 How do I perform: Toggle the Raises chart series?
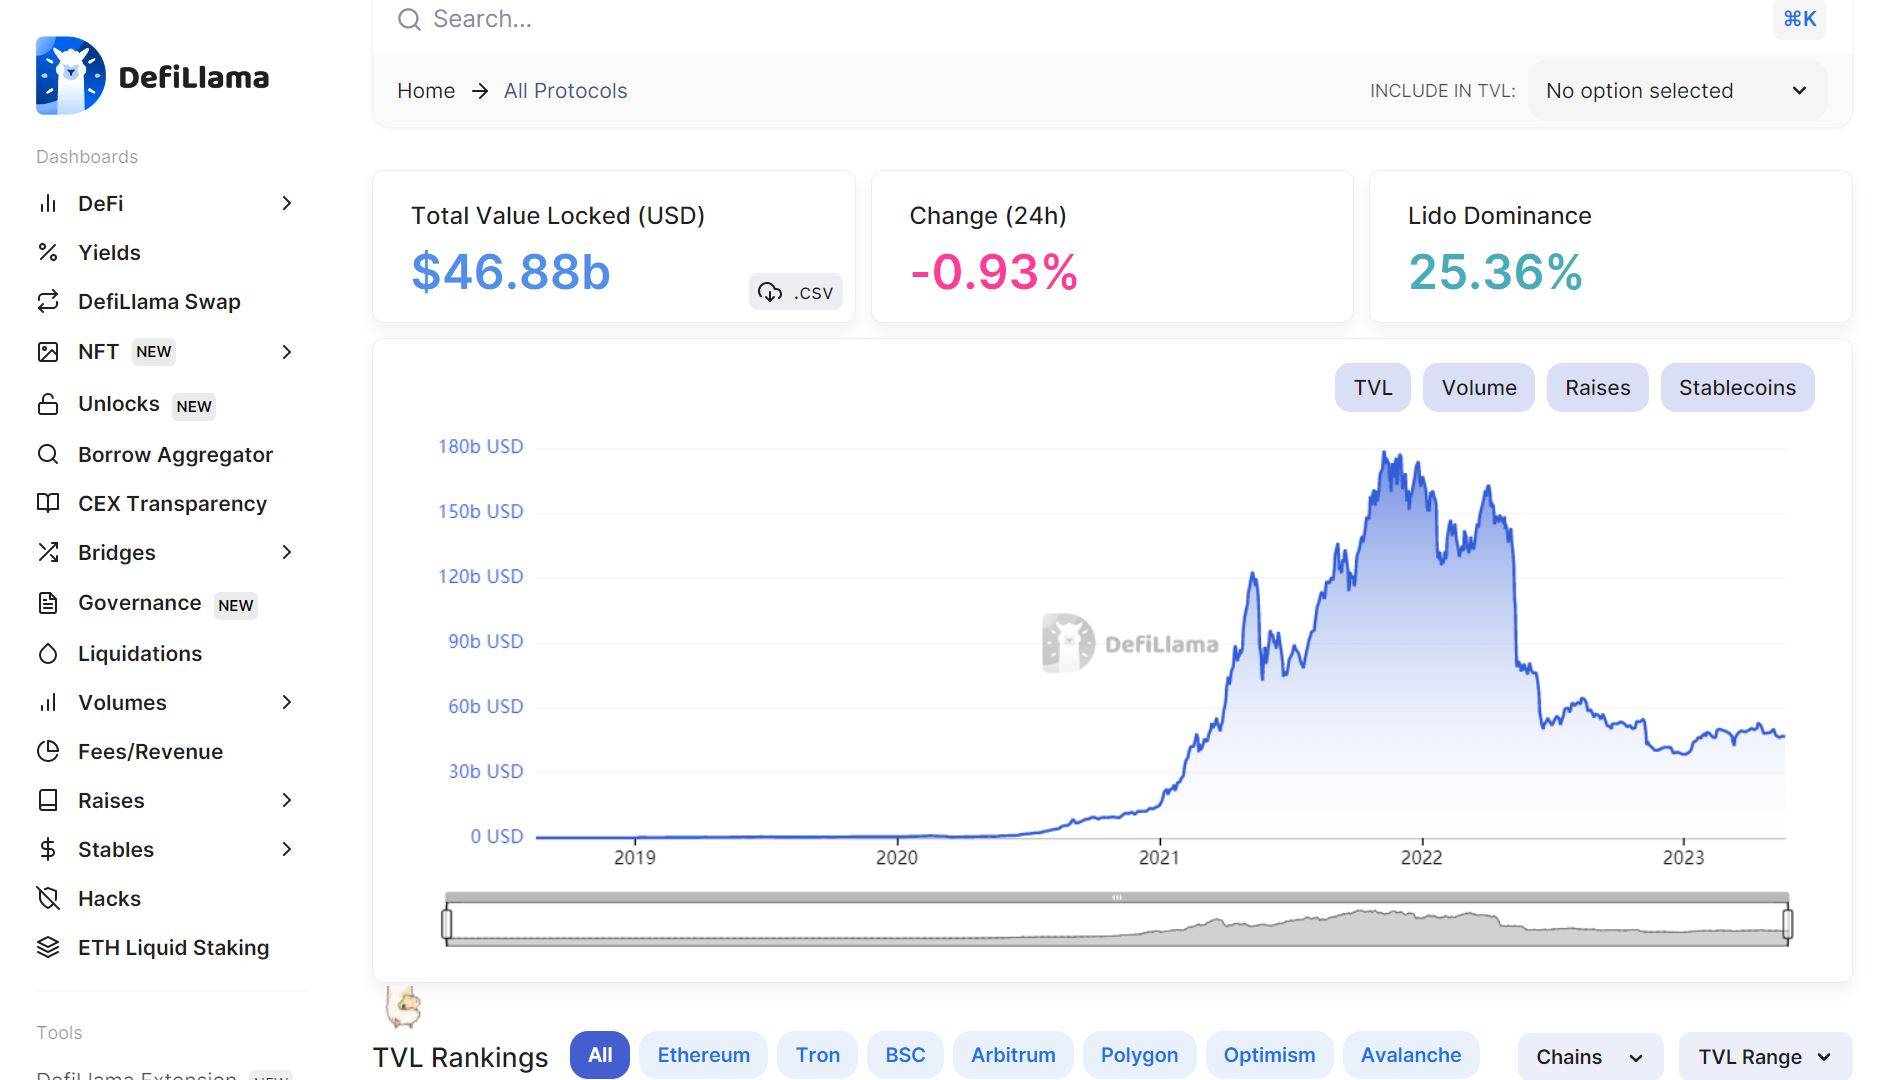(x=1597, y=388)
